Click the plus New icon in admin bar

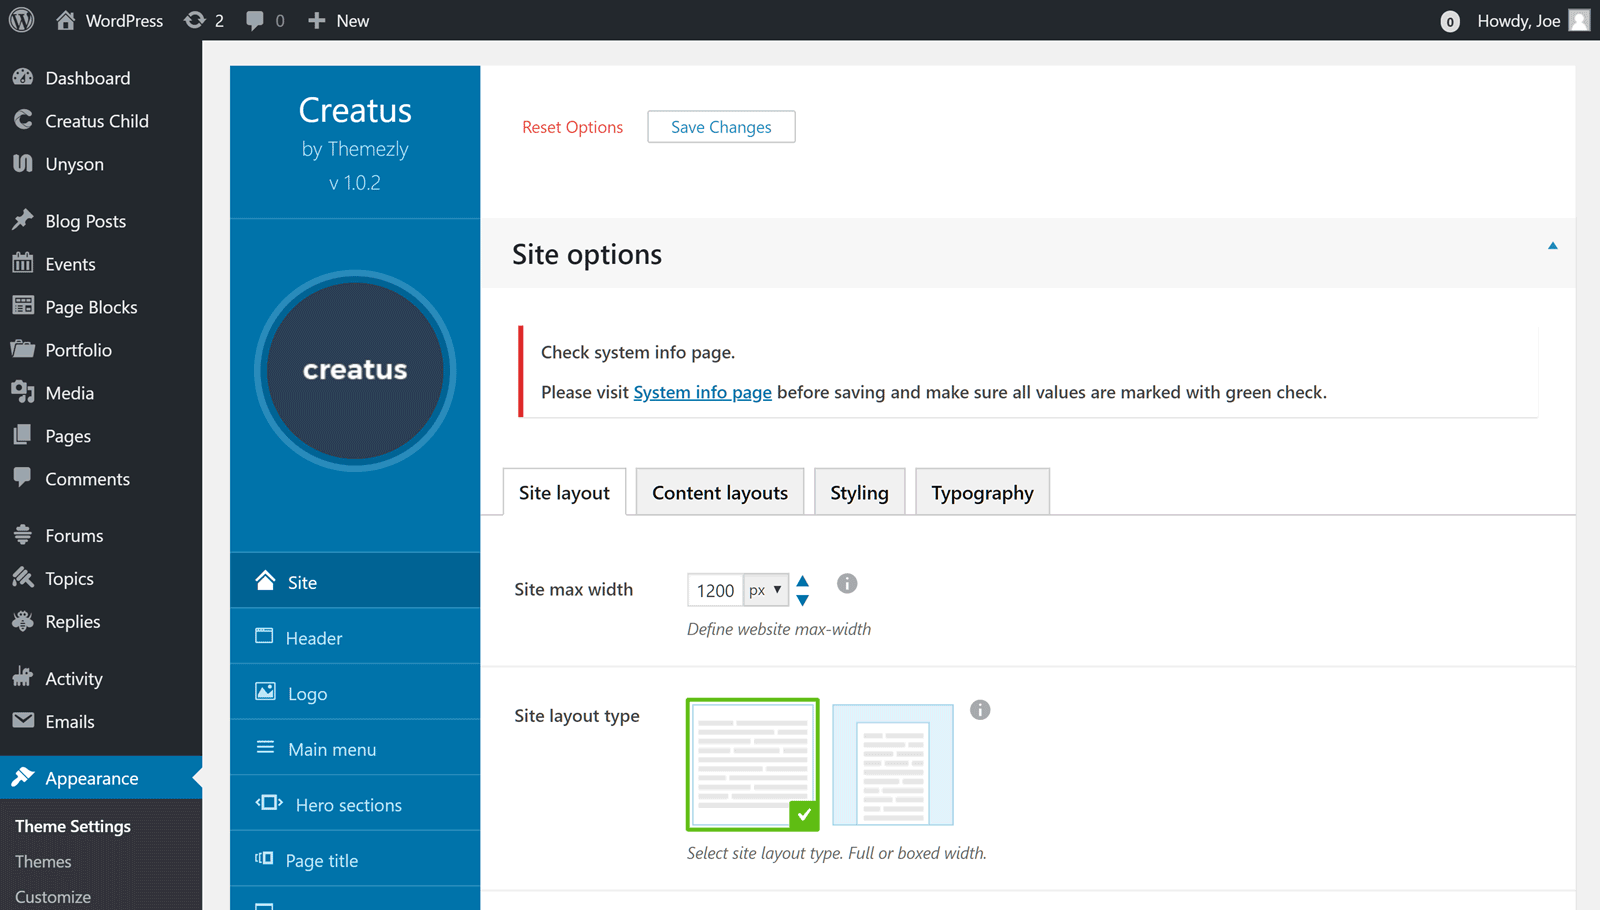pos(316,20)
